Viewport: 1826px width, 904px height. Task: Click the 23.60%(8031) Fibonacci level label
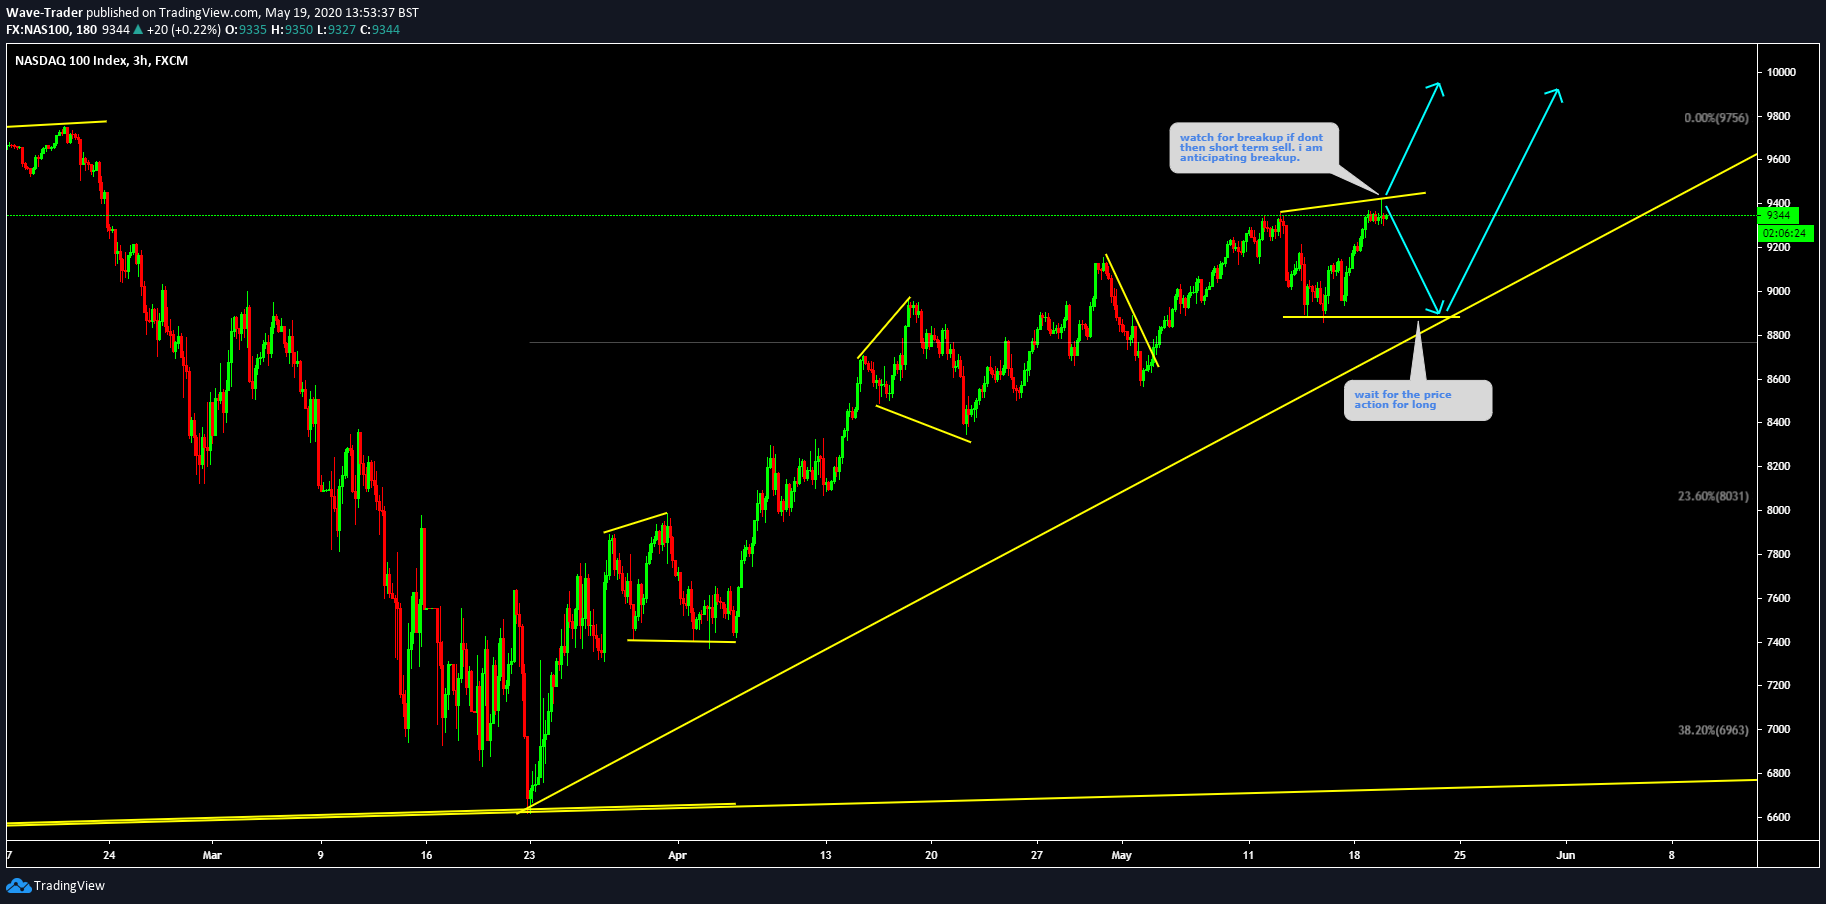[x=1713, y=496]
